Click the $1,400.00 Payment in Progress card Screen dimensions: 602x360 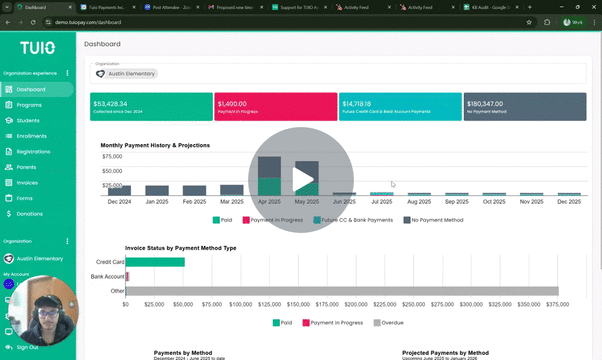pyautogui.click(x=276, y=107)
